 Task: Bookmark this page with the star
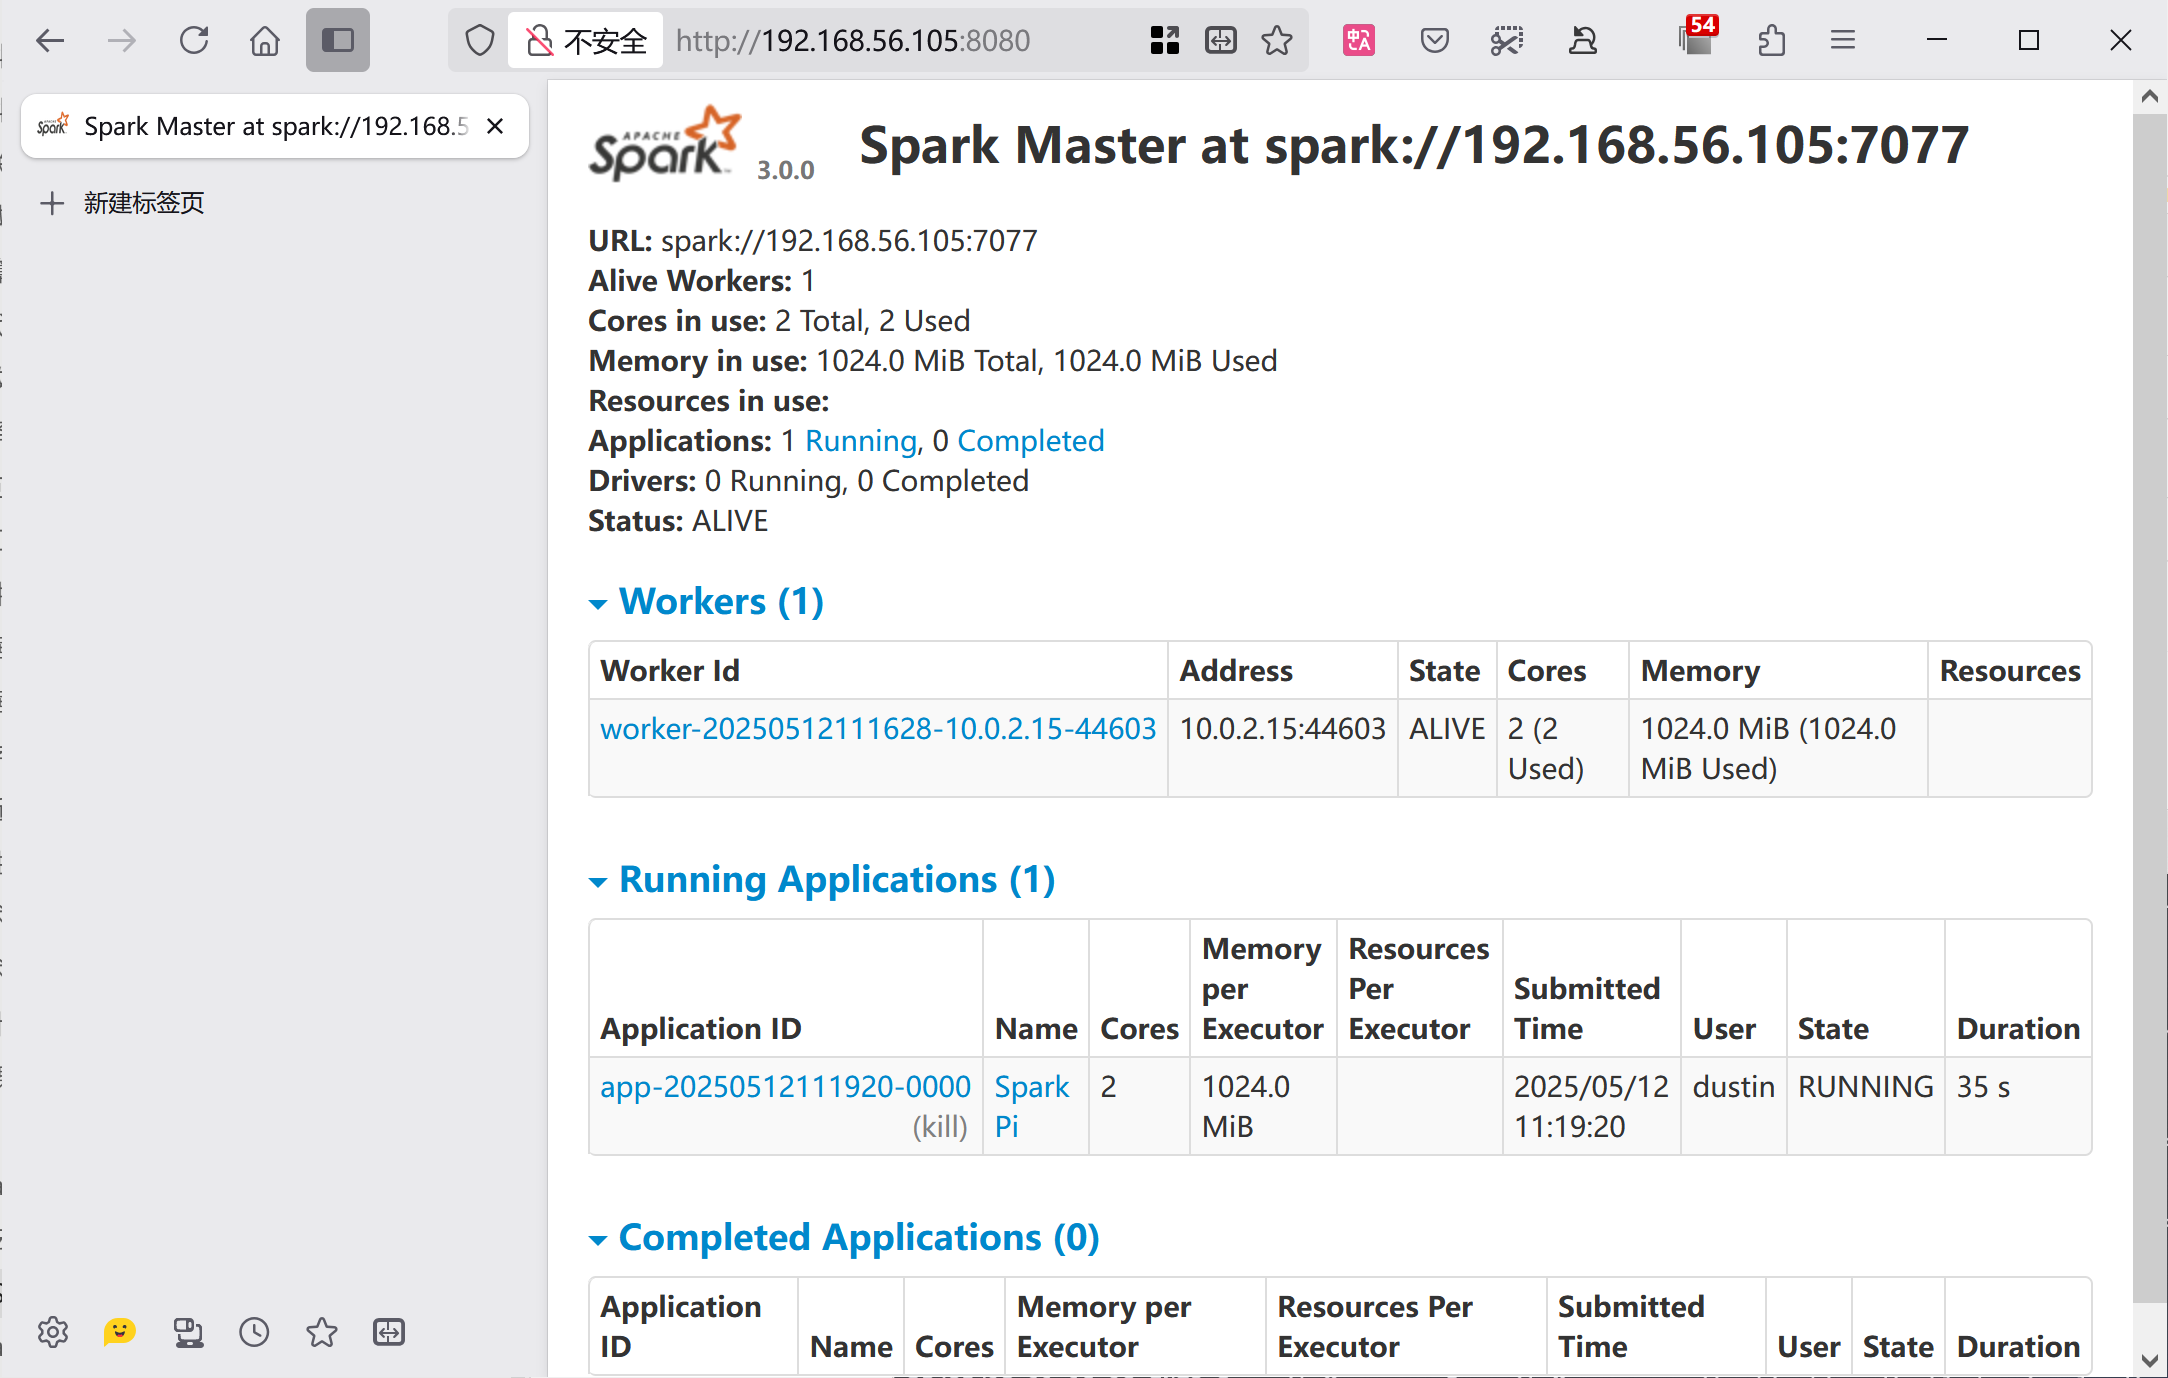(x=1277, y=41)
